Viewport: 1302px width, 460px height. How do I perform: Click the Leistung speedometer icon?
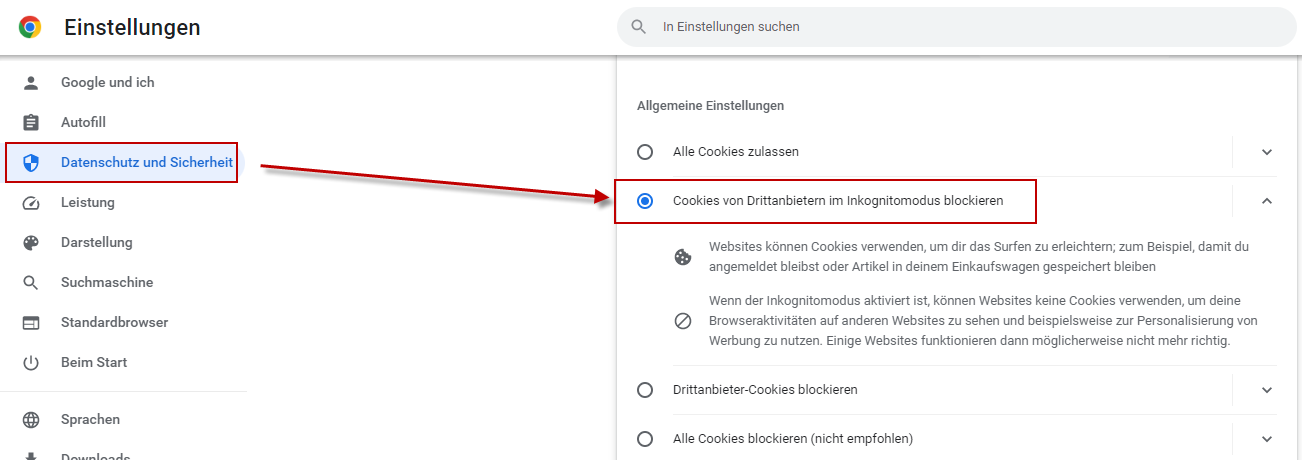coord(31,202)
